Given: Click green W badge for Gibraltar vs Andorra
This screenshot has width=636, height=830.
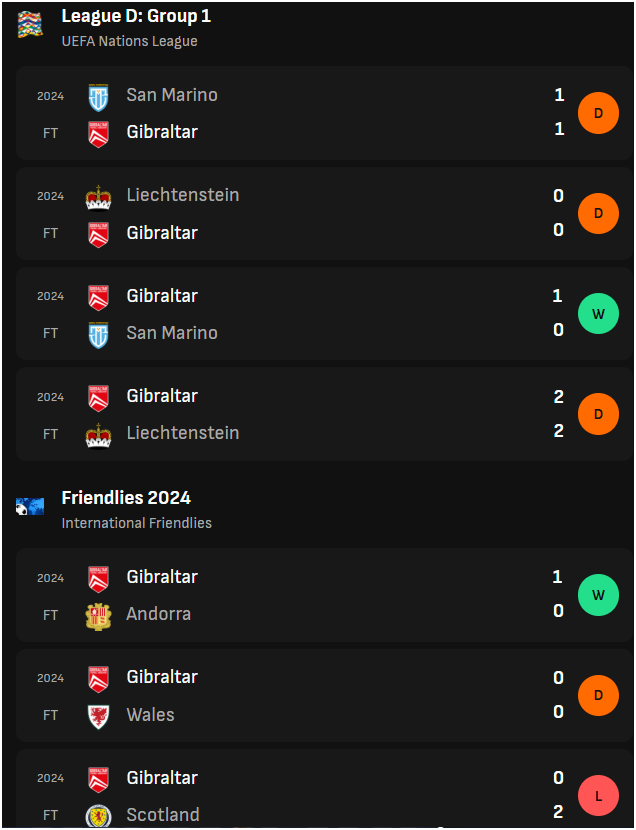Looking at the screenshot, I should pos(598,595).
